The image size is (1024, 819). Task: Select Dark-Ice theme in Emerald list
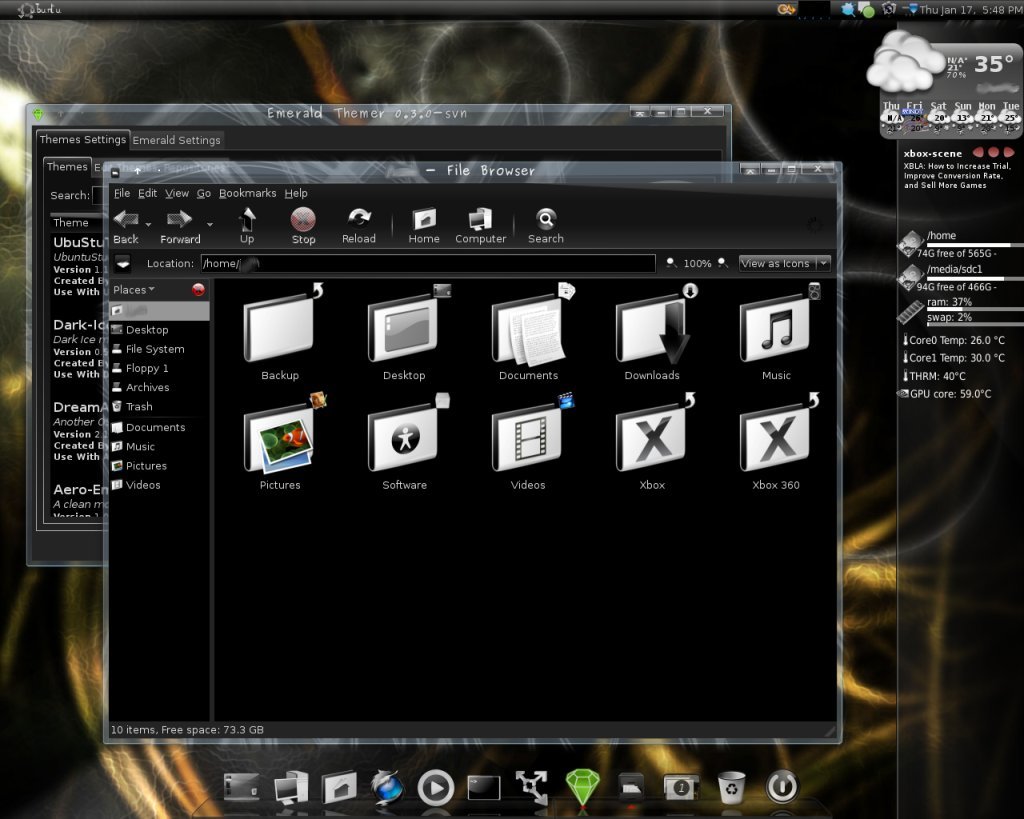pos(80,349)
